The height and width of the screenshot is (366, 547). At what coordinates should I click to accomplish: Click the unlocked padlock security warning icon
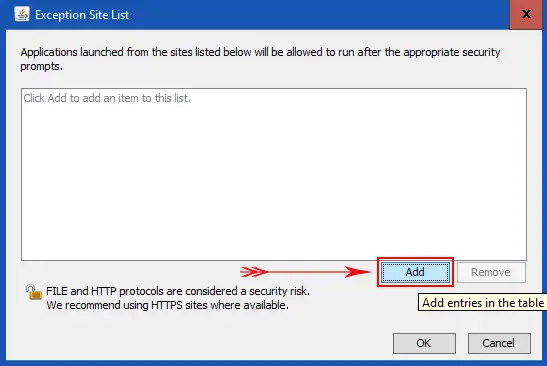[33, 292]
